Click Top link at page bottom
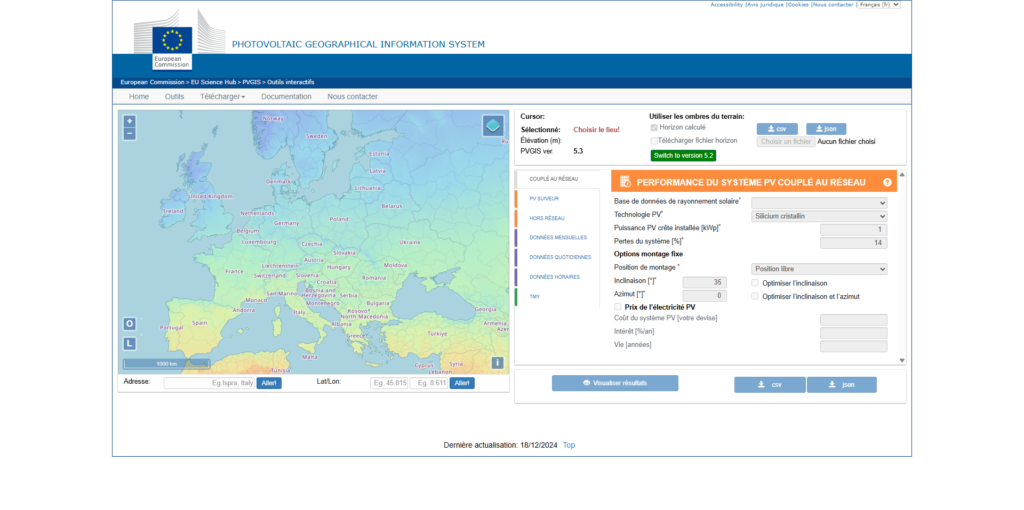Screen dimensions: 1024x510 [569, 445]
